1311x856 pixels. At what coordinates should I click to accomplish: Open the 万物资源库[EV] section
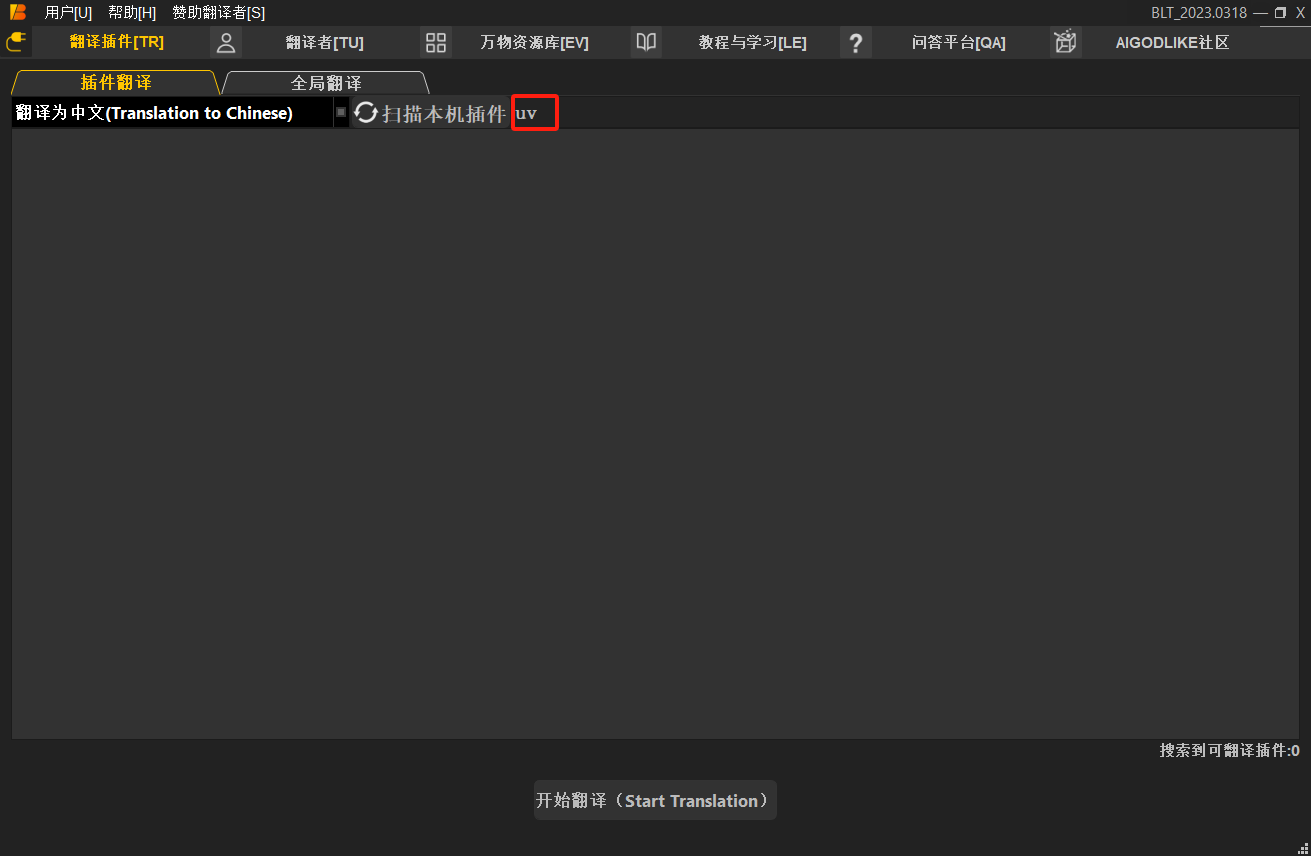click(x=535, y=42)
